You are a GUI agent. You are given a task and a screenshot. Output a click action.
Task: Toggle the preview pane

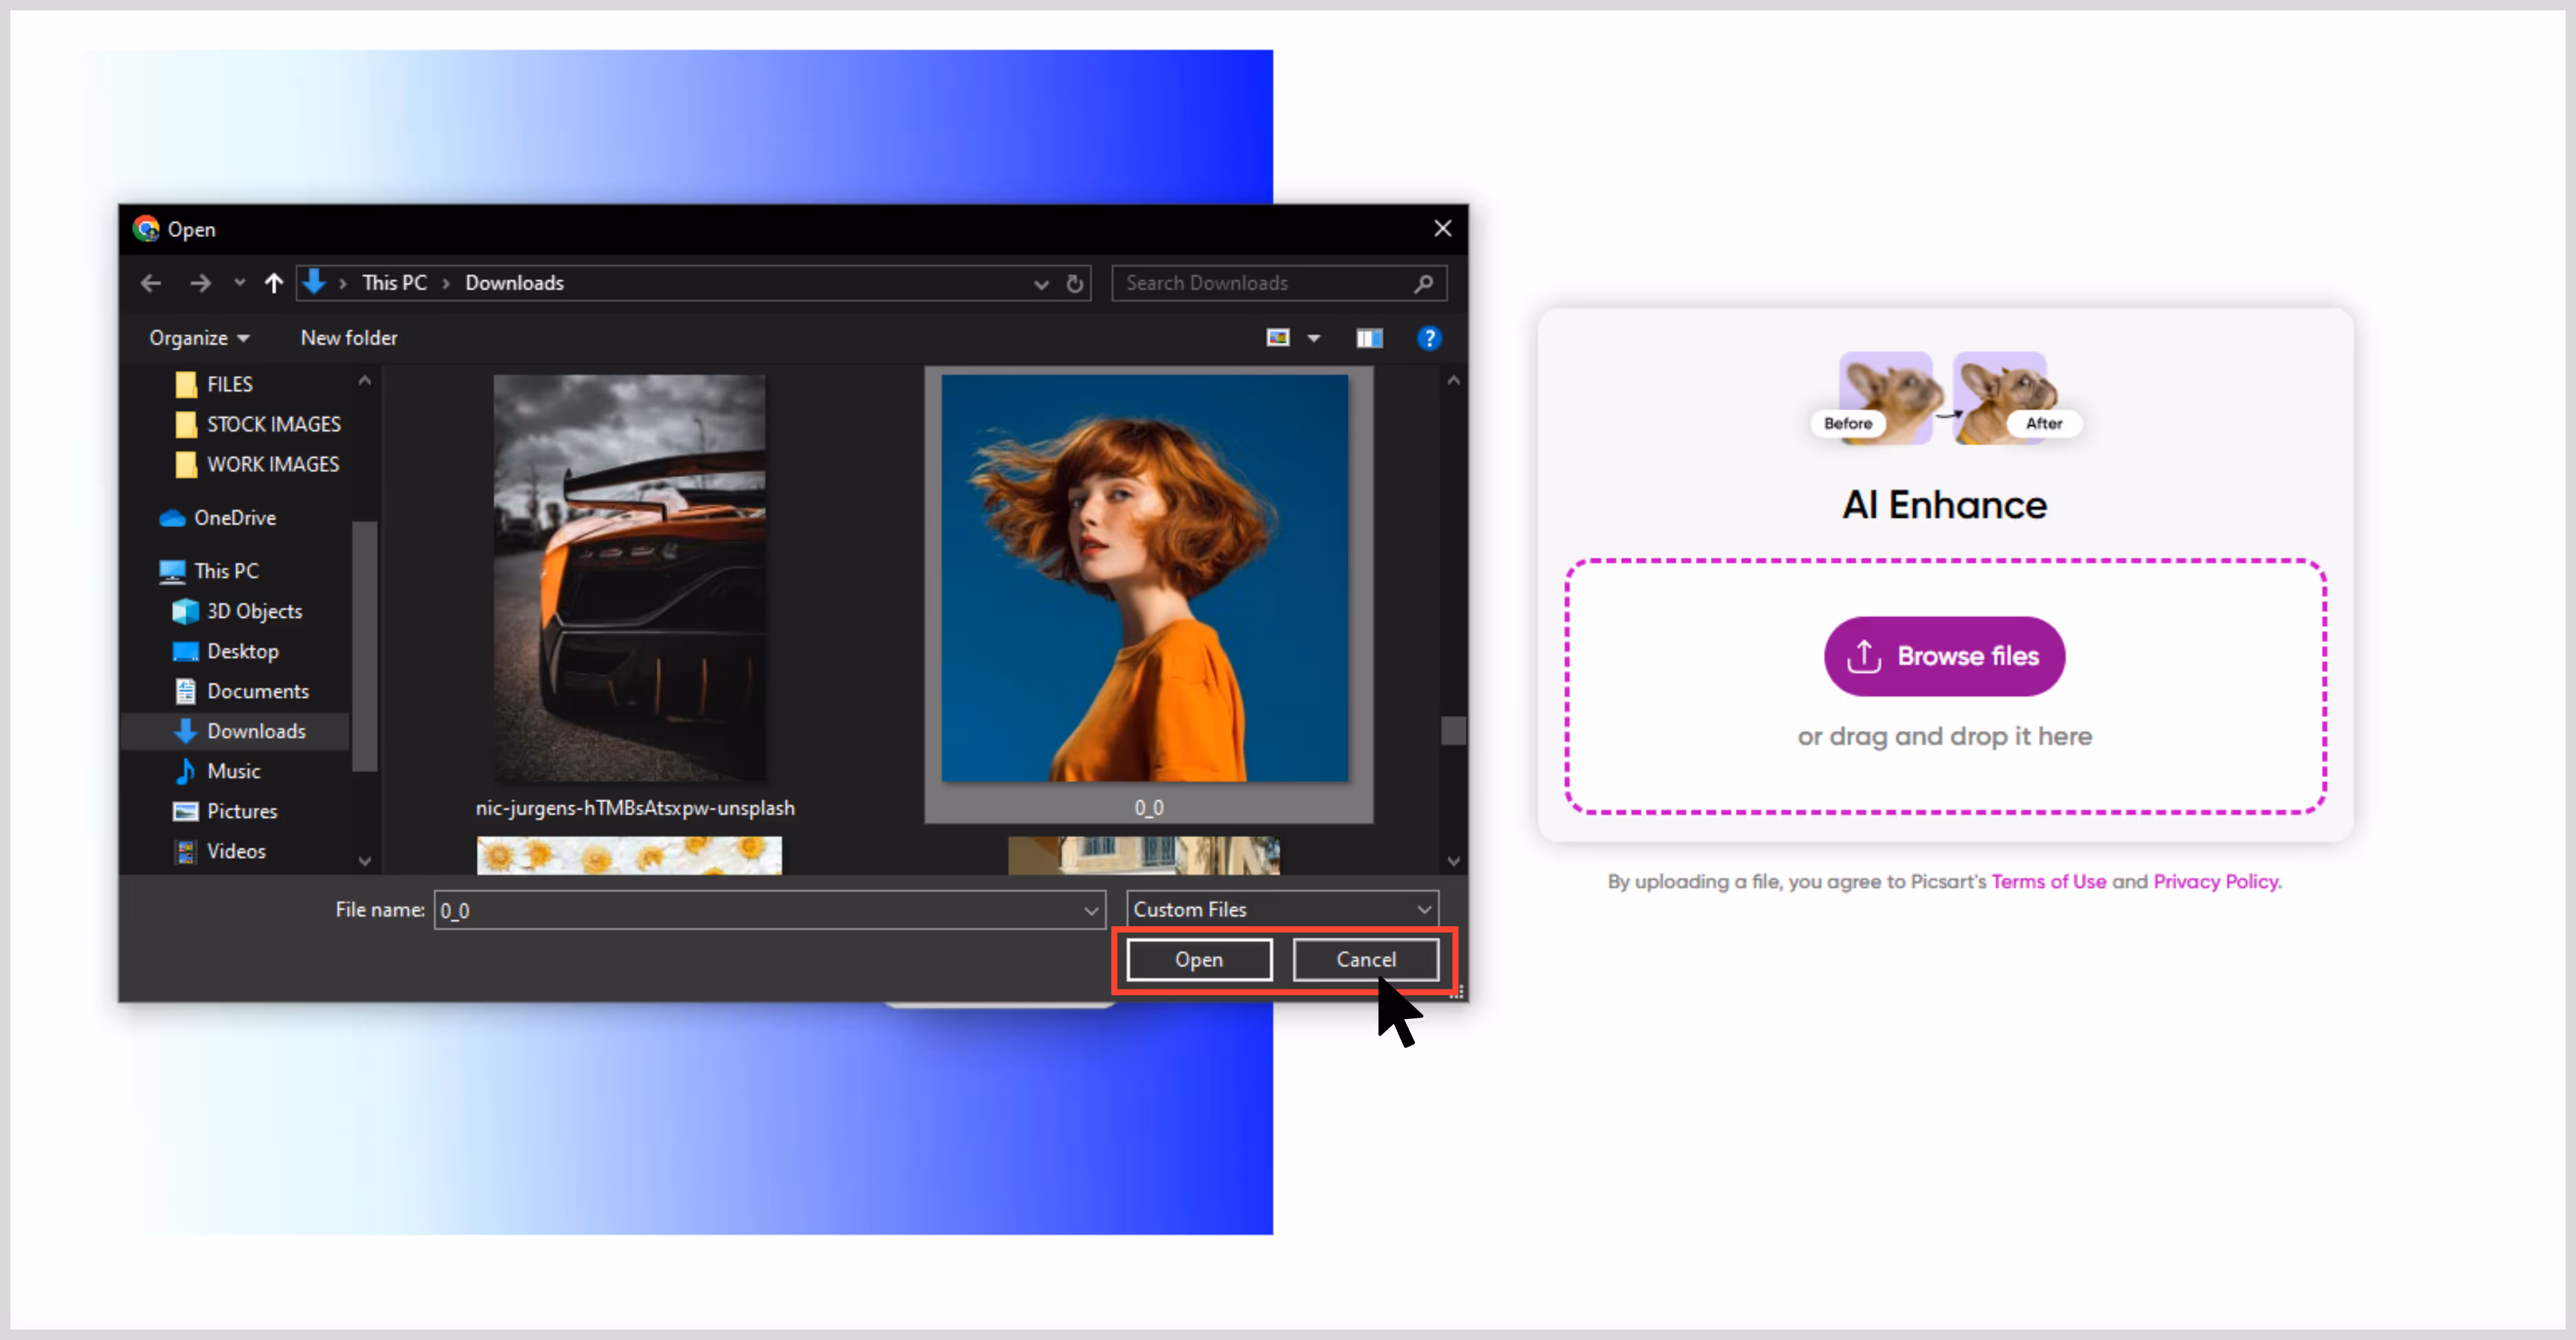[x=1369, y=338]
